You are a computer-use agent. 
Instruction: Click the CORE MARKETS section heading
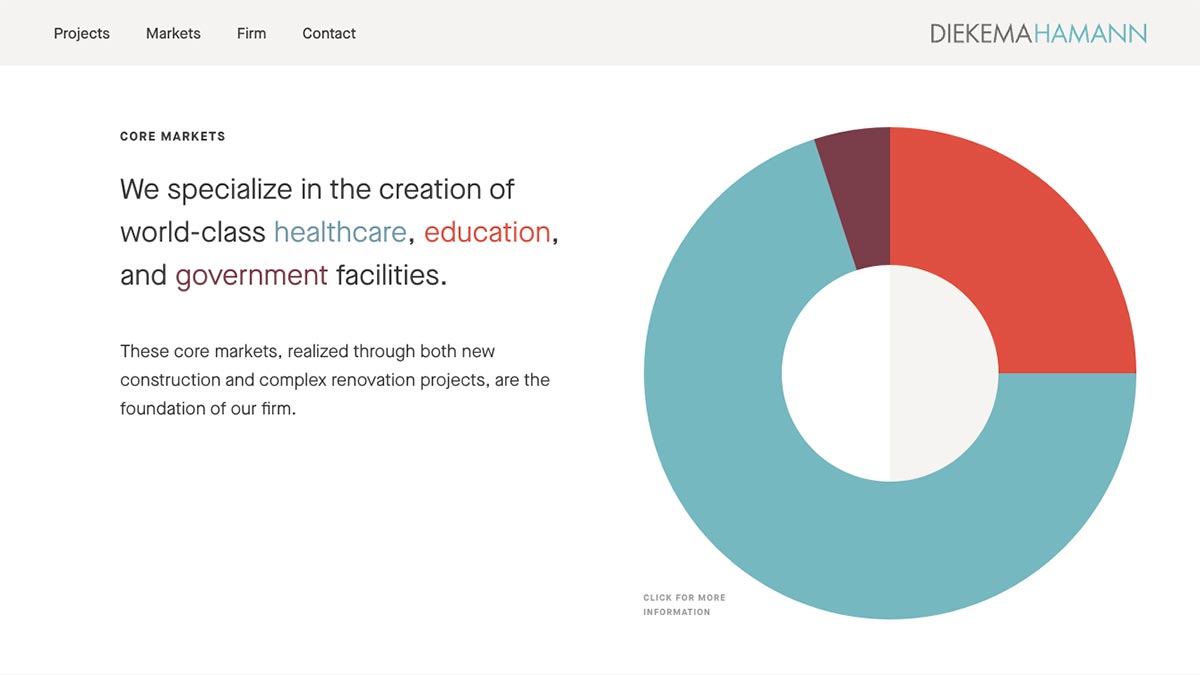(173, 136)
